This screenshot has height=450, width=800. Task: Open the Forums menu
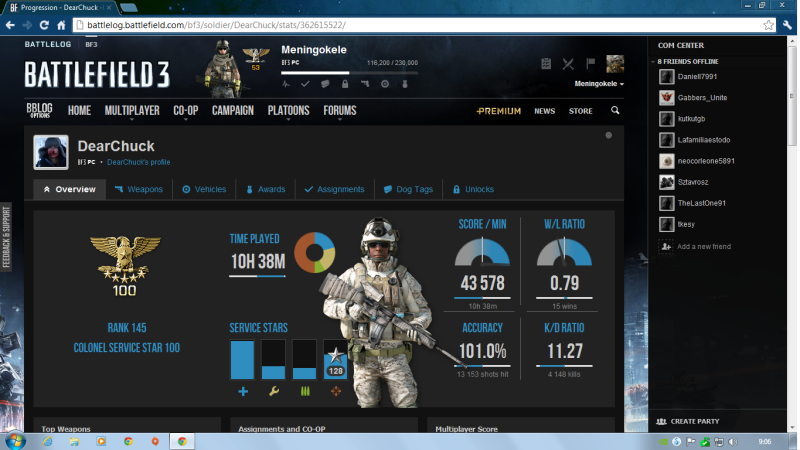[340, 111]
